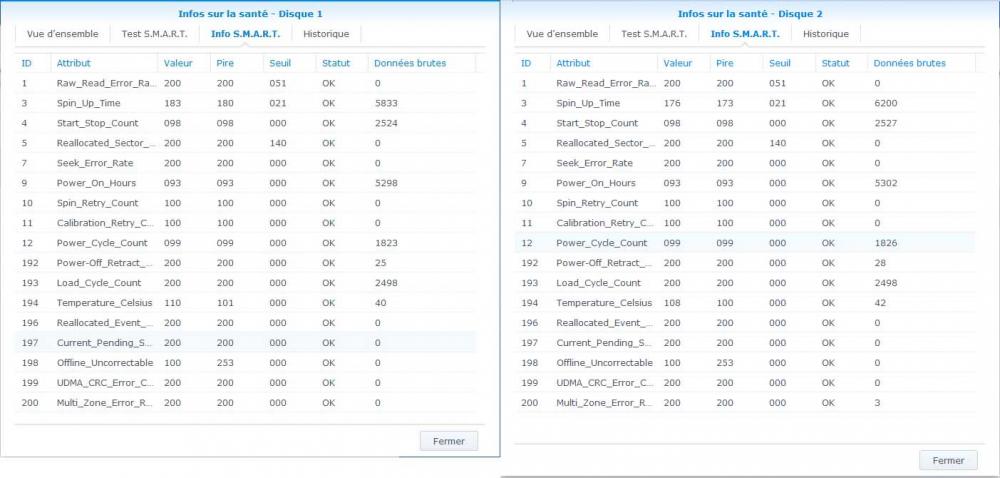Select Seek_Error_Rate row in Disque 1
The image size is (1000, 478).
(x=246, y=163)
